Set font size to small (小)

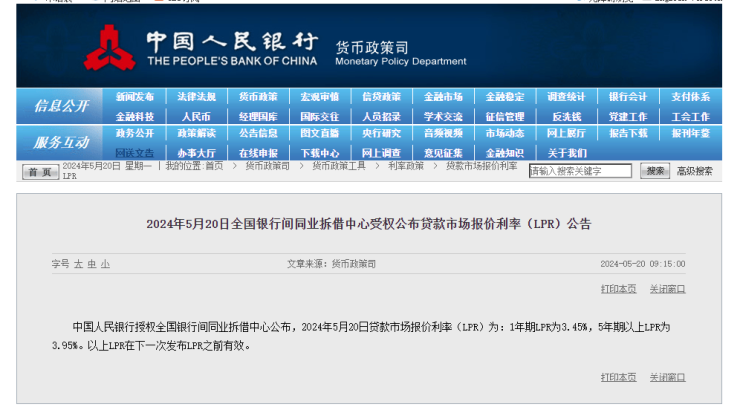click(104, 264)
